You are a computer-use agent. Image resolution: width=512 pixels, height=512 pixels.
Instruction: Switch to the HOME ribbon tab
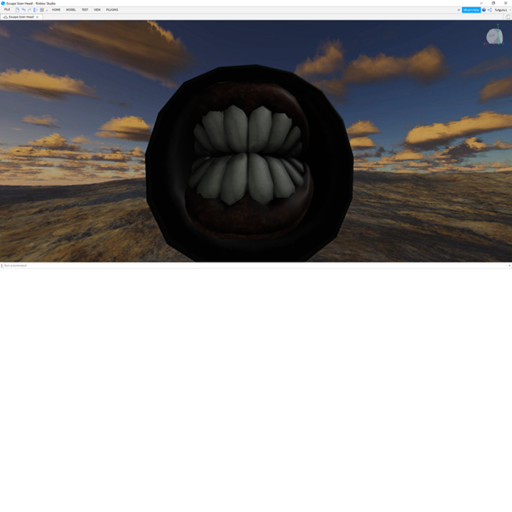[x=56, y=10]
